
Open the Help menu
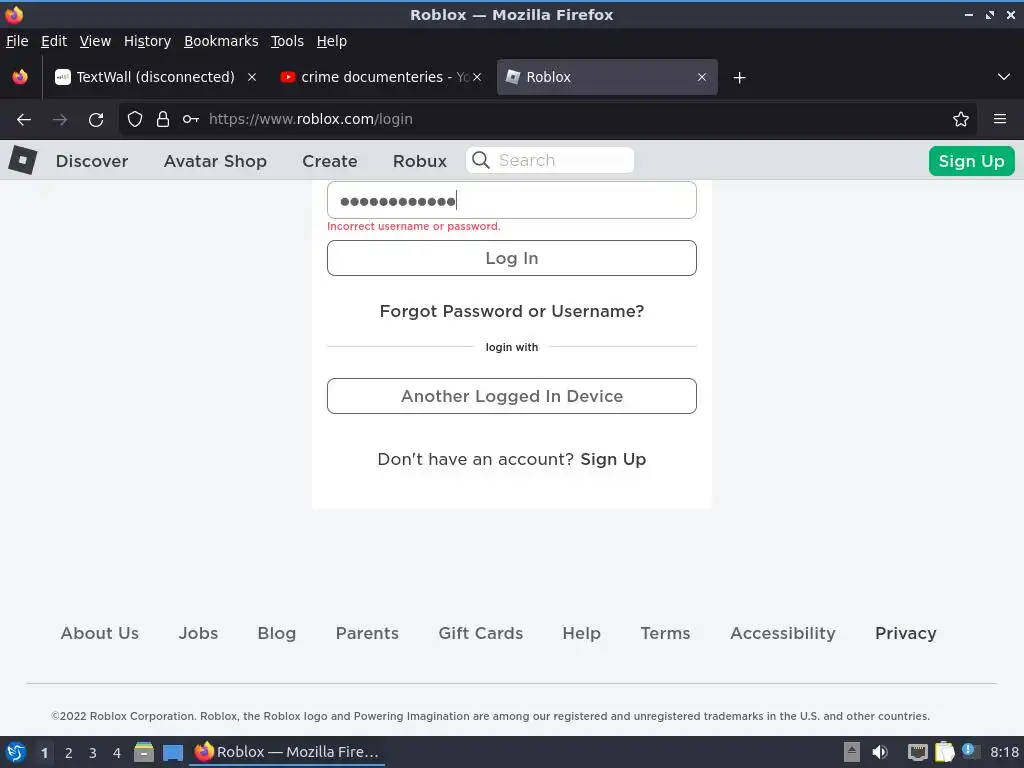(x=332, y=41)
